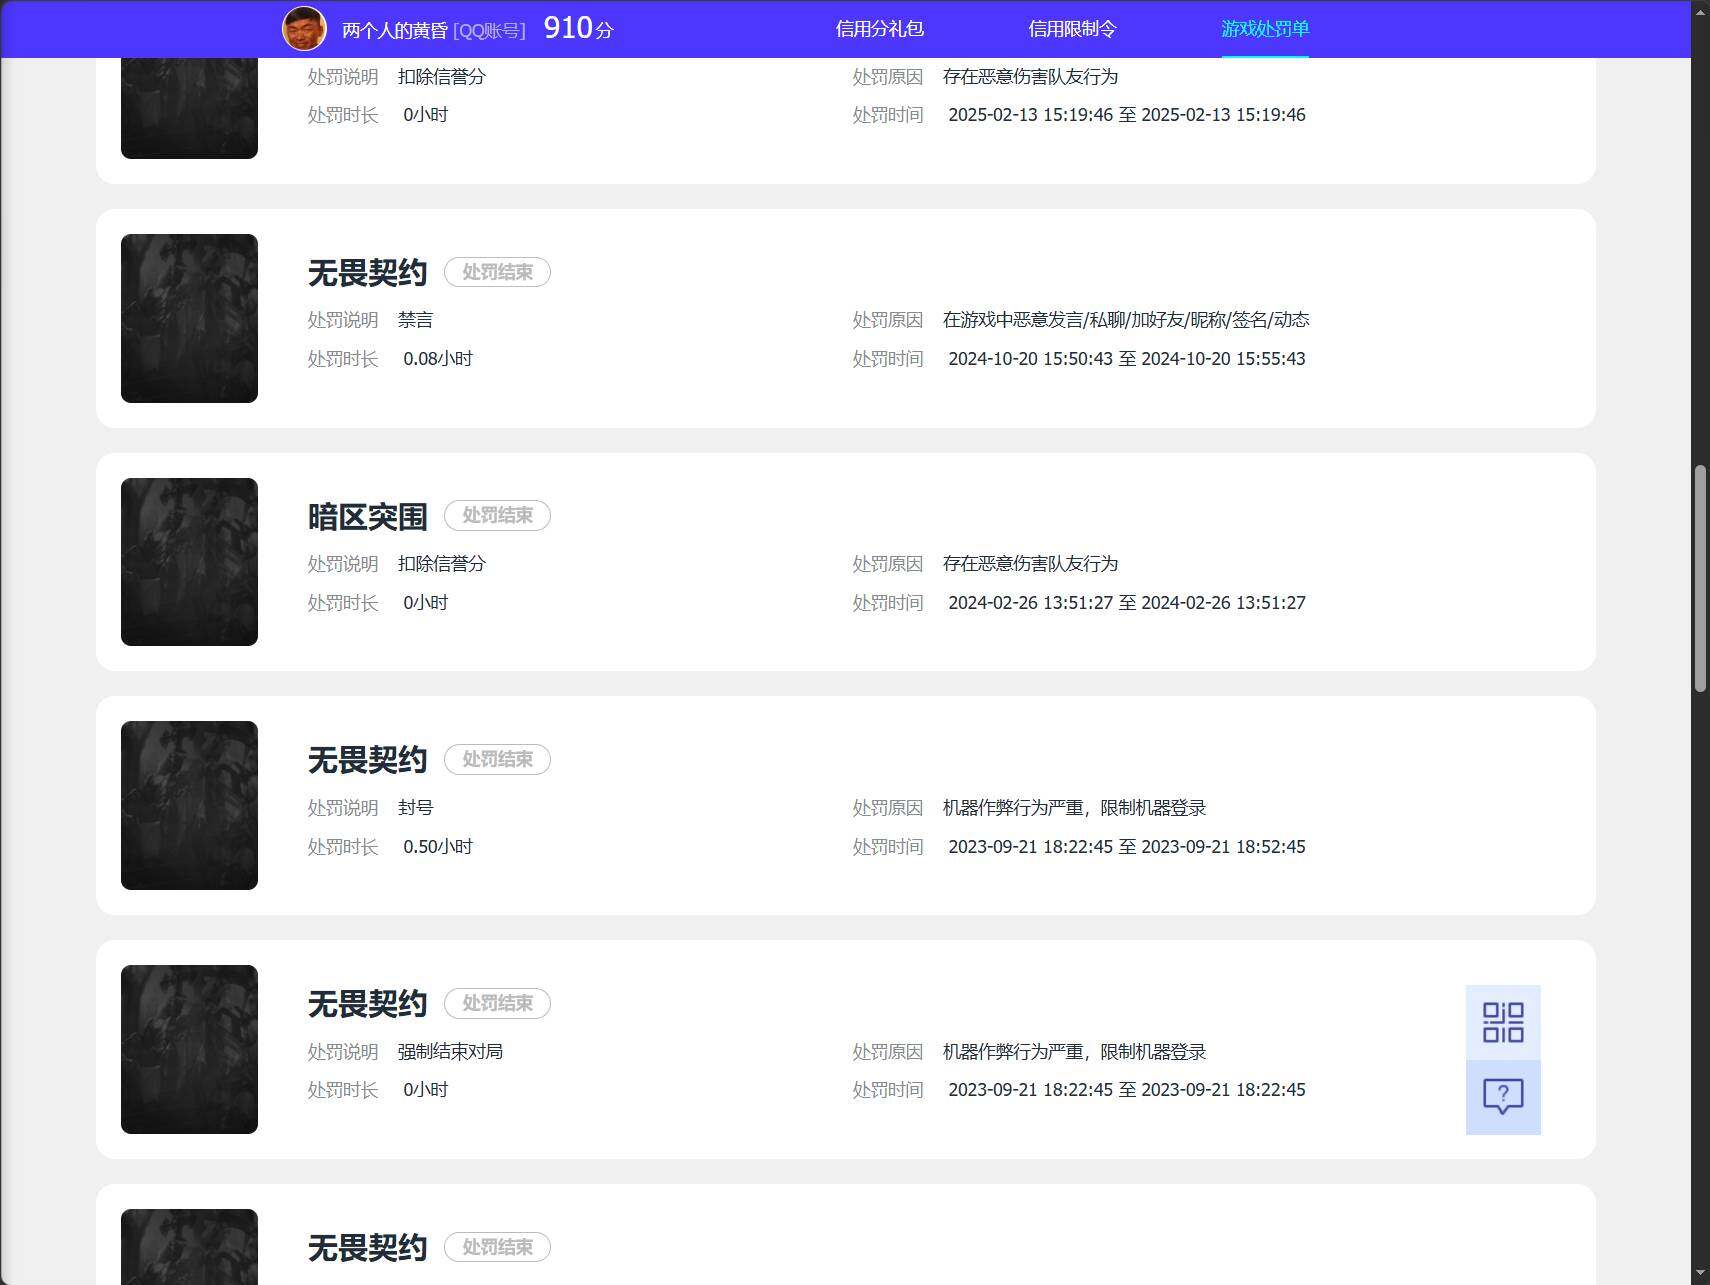Click penalty time ending 2023-09-21 18:52:45
Viewport: 1710px width, 1285px height.
click(1127, 847)
